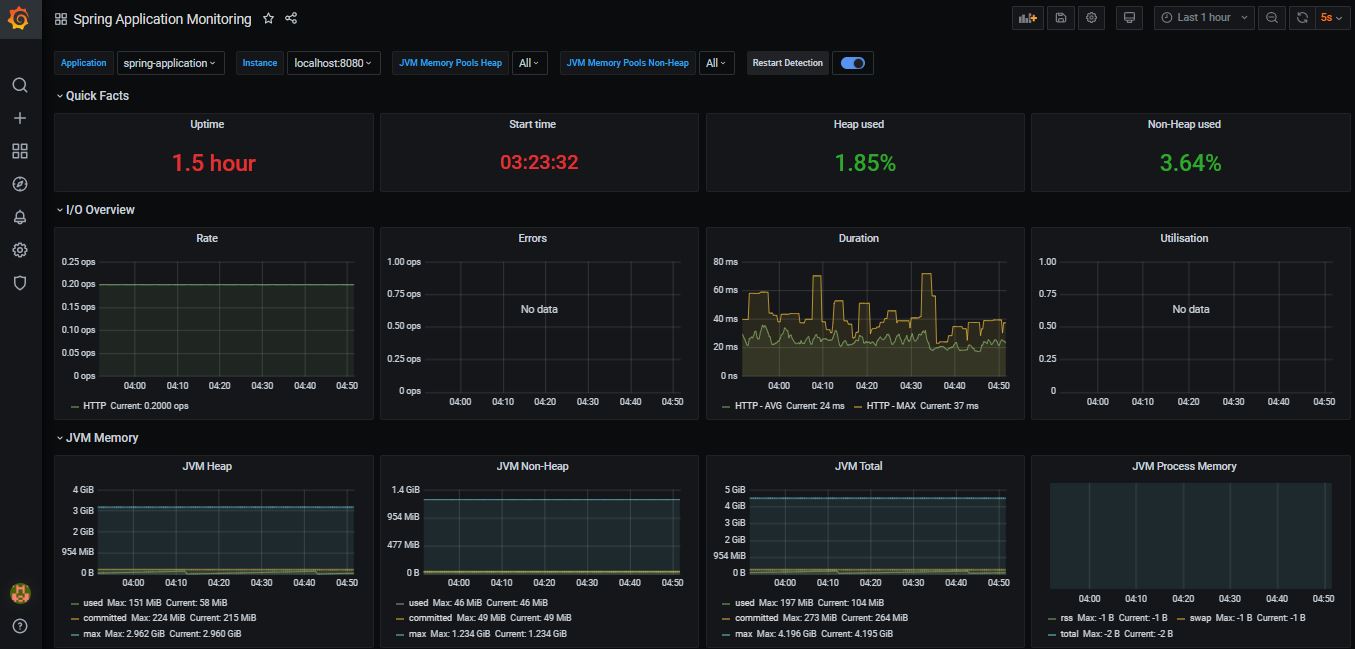Share the dashboard via the share icon
Viewport: 1355px width, 649px height.
(291, 18)
